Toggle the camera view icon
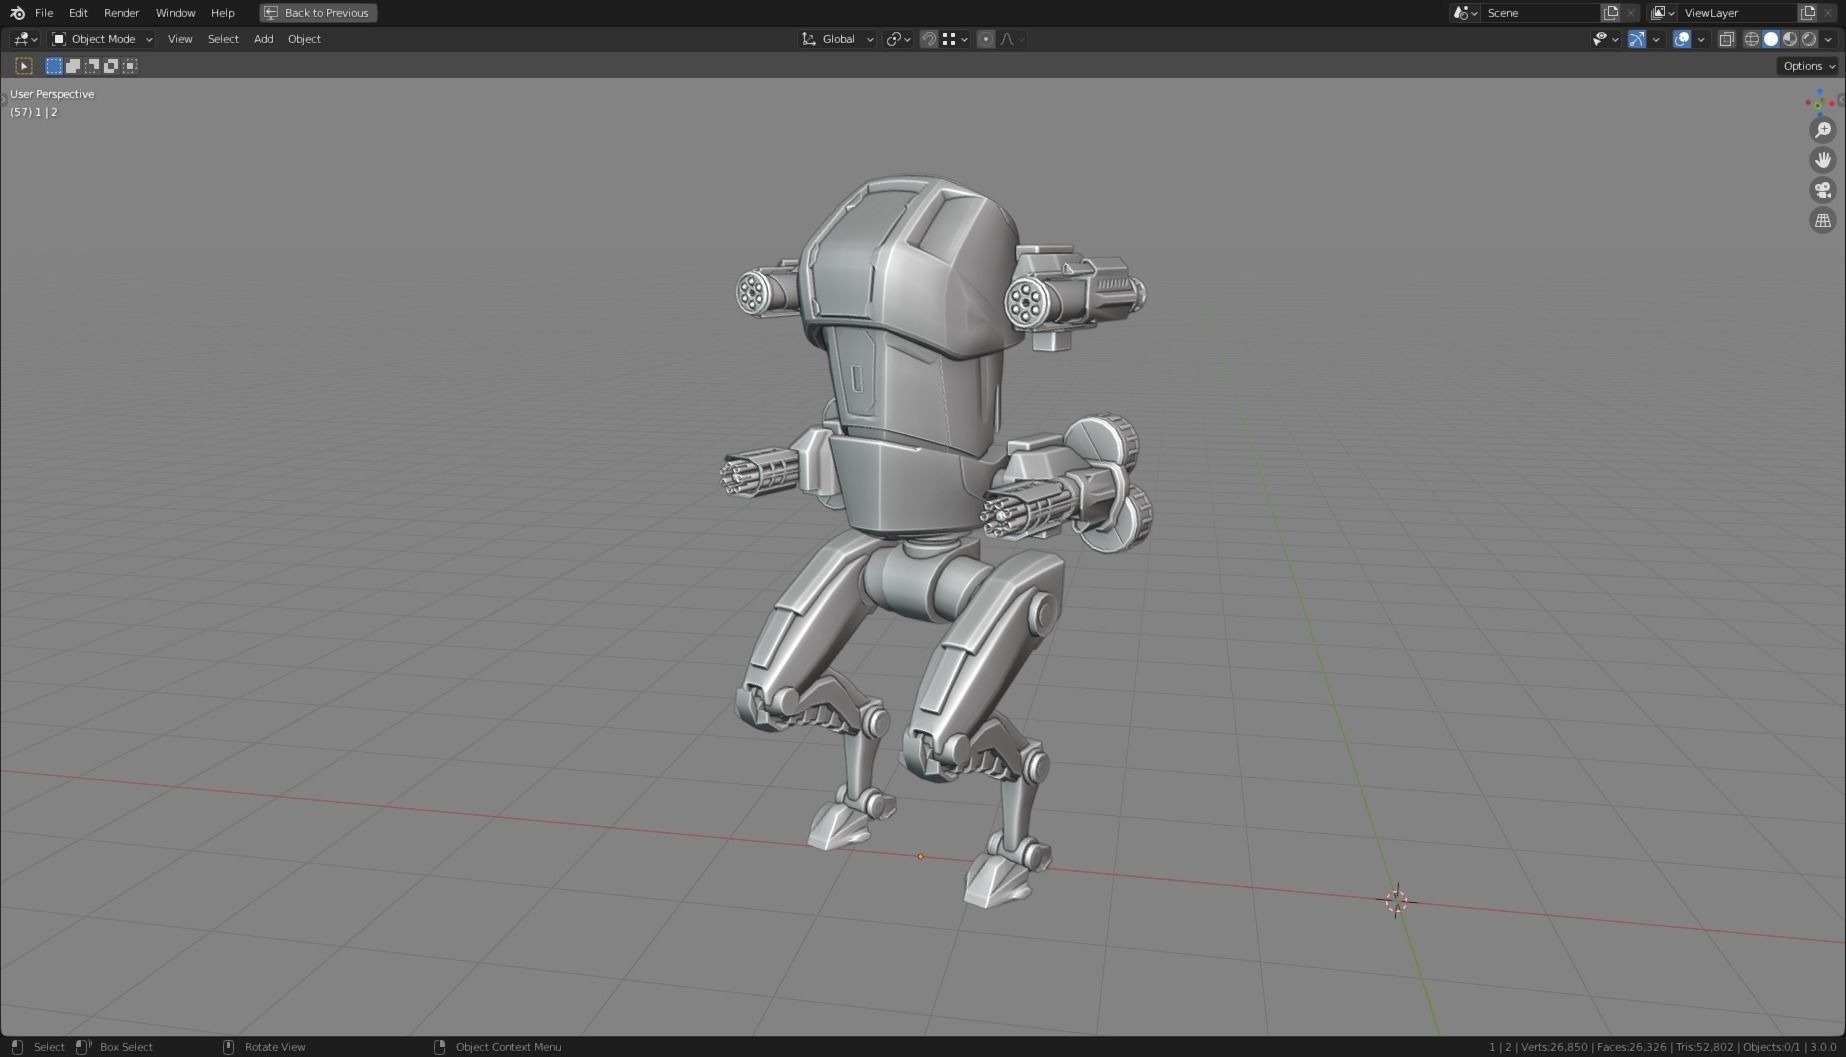The height and width of the screenshot is (1057, 1846). click(x=1823, y=190)
